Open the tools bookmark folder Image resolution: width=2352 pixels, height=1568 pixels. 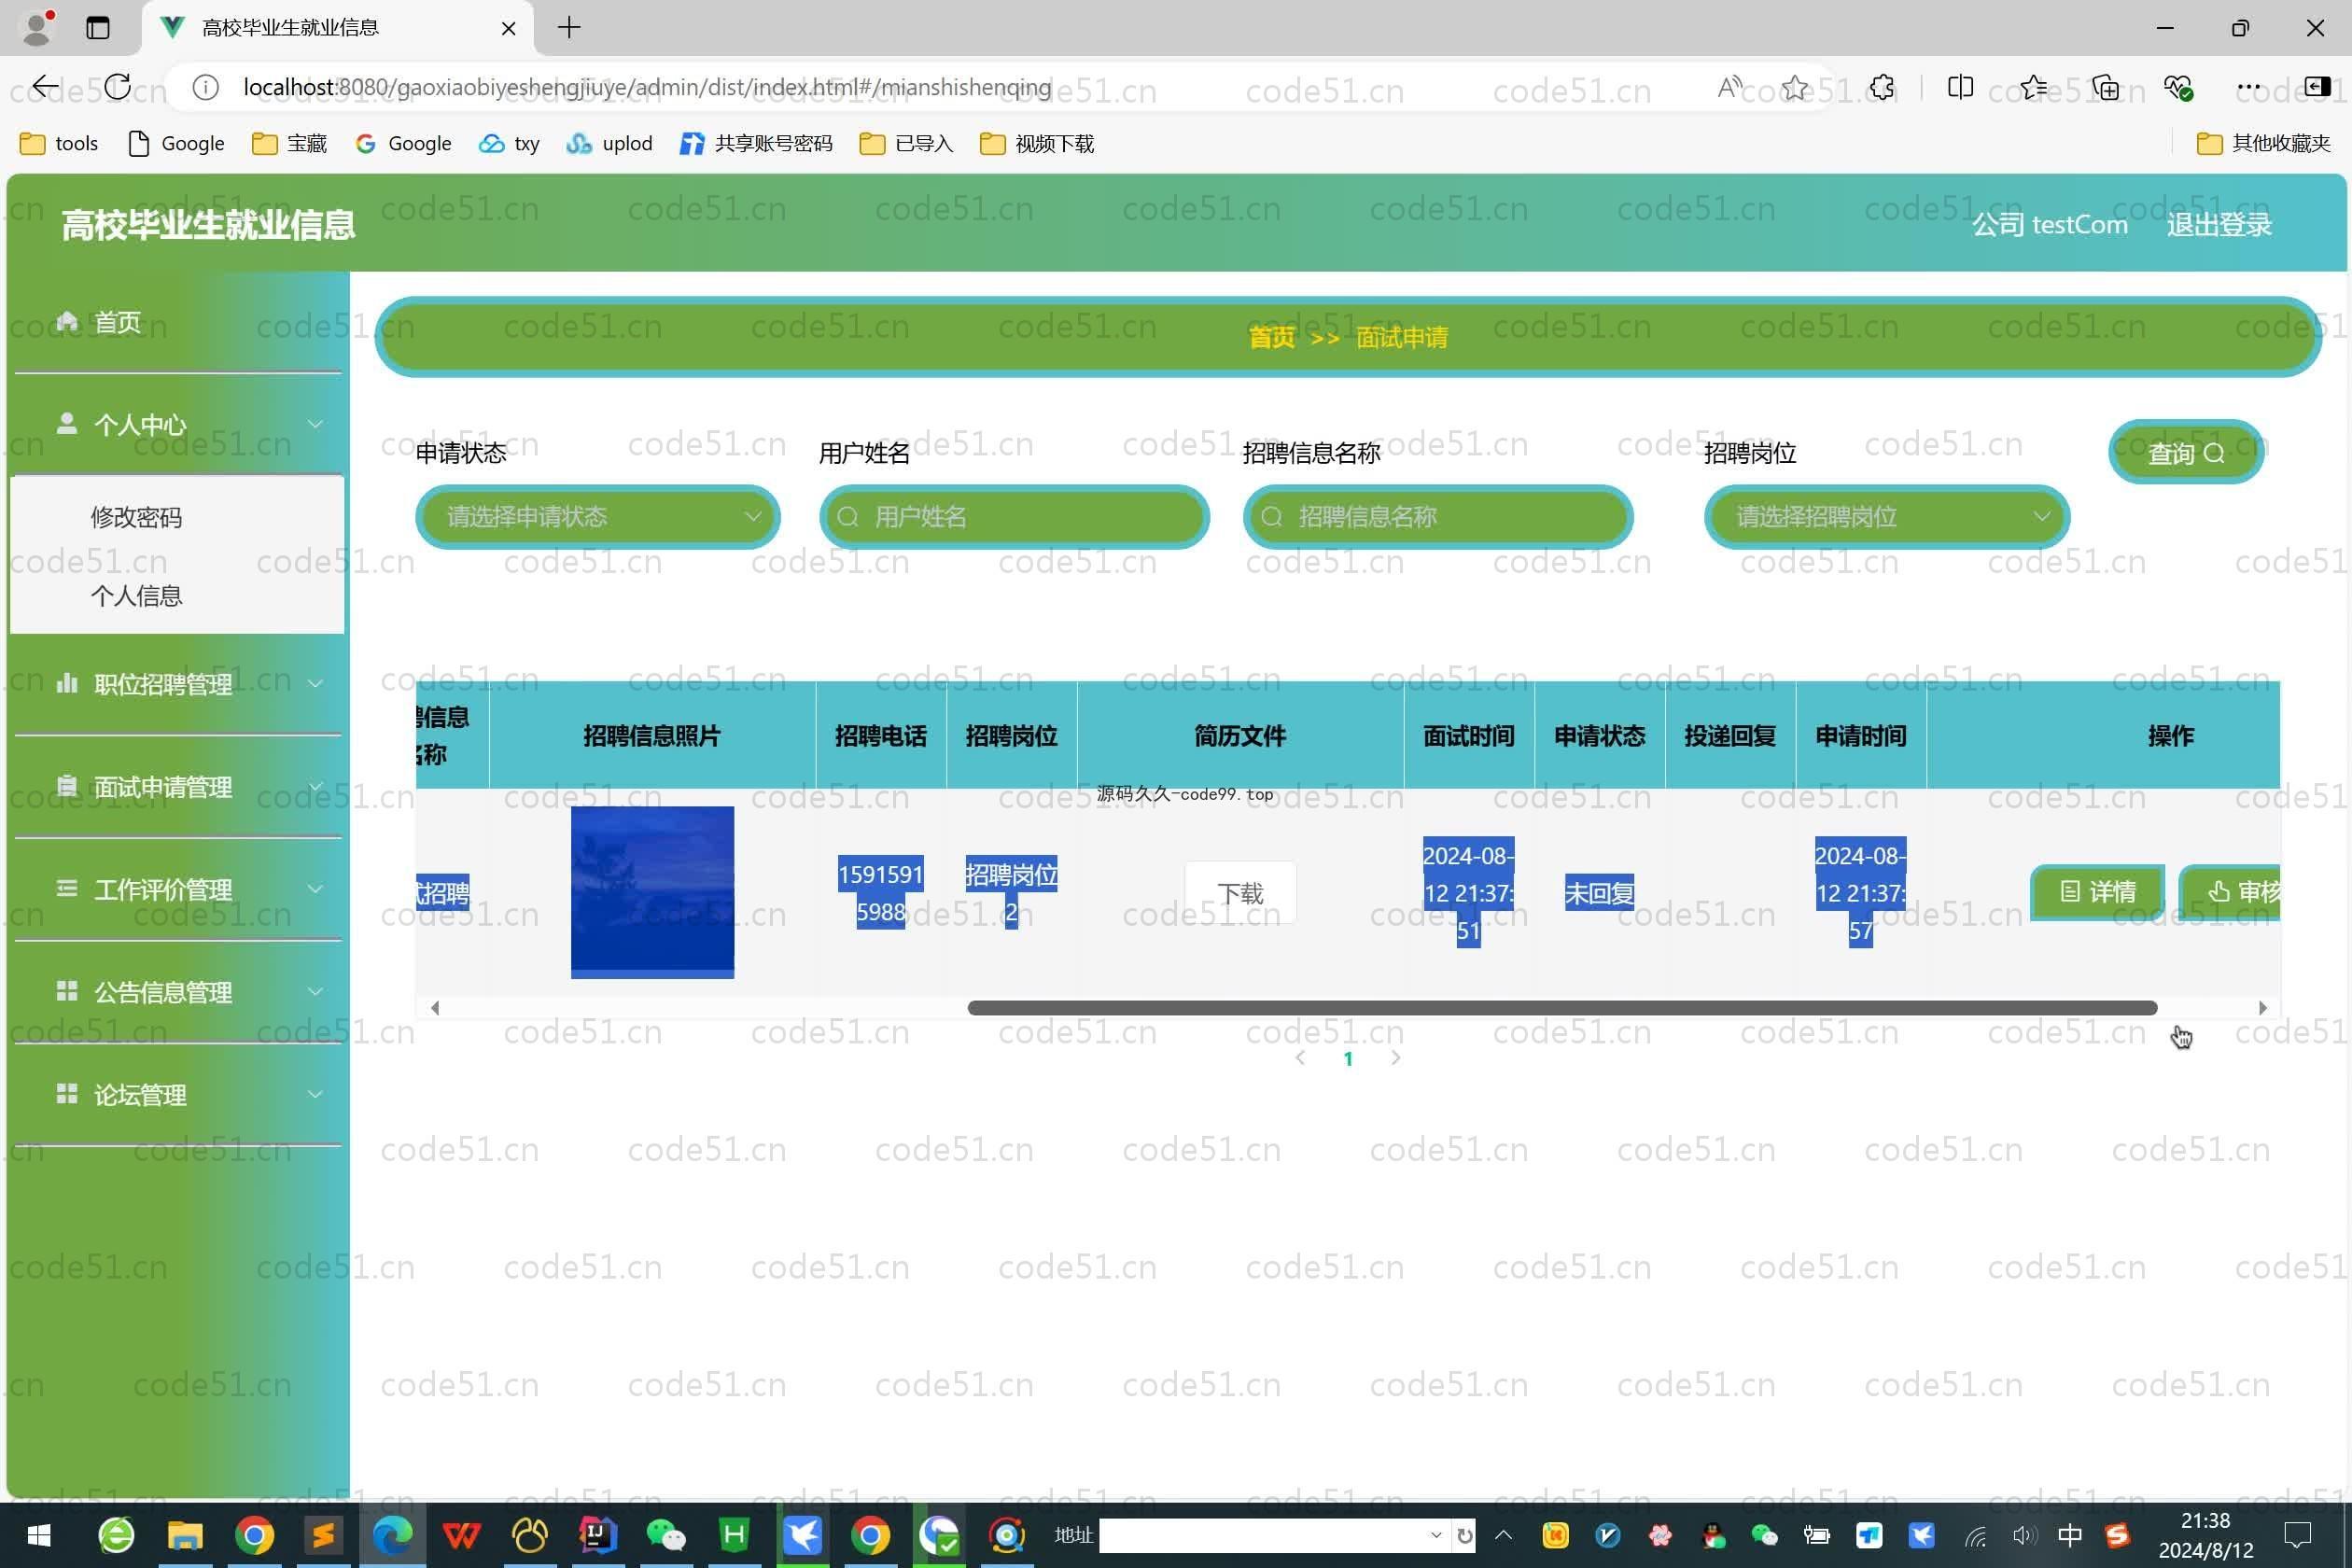(59, 144)
